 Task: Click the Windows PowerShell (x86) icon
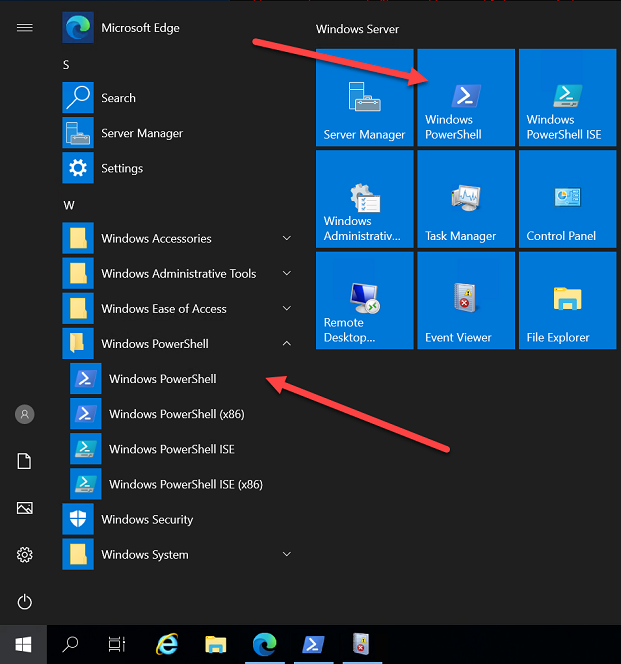click(x=86, y=414)
